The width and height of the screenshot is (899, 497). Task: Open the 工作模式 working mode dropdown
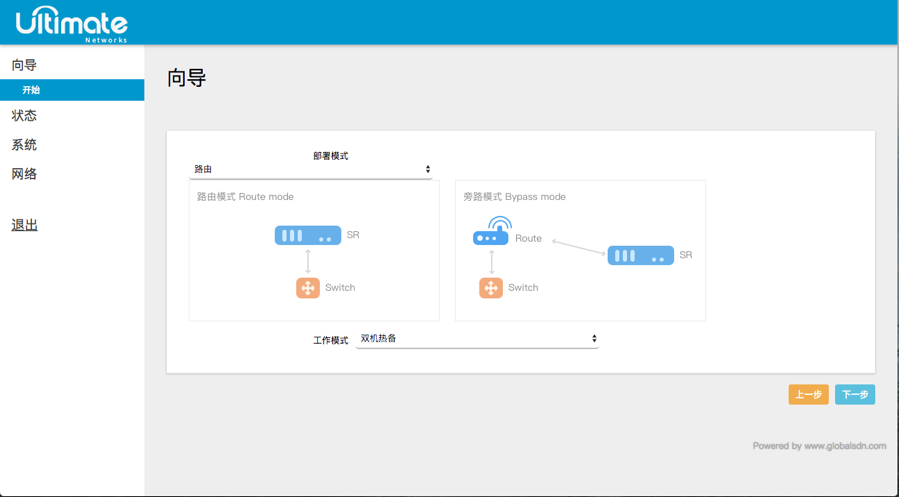click(476, 339)
